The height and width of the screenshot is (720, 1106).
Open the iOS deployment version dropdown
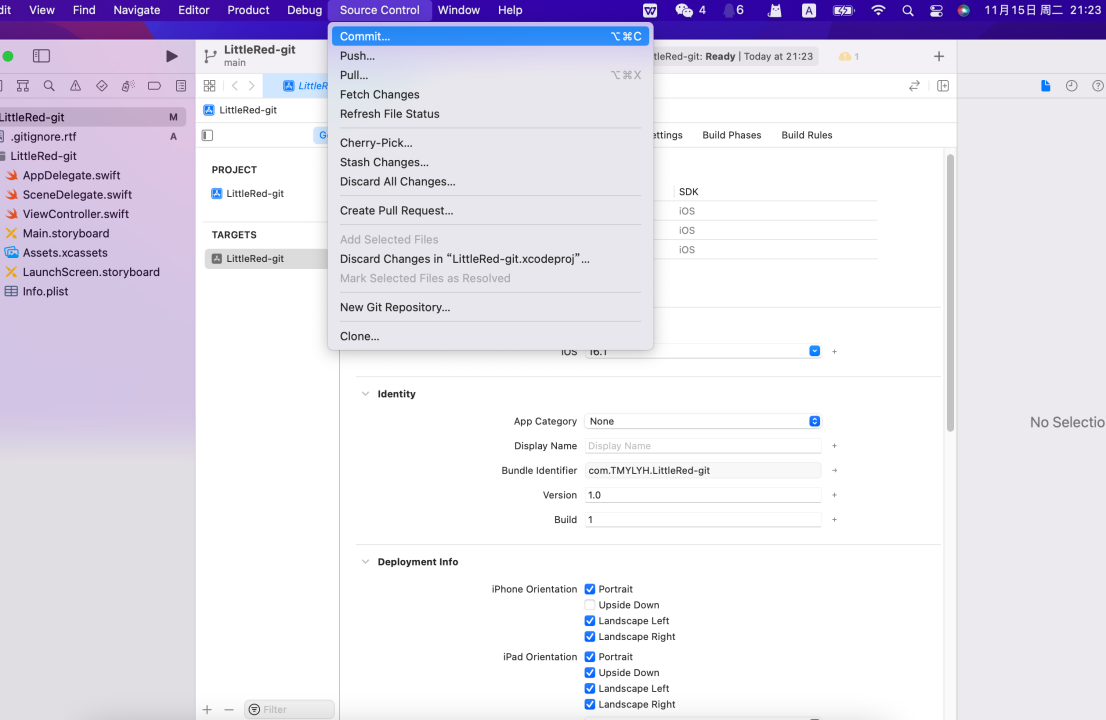(815, 351)
